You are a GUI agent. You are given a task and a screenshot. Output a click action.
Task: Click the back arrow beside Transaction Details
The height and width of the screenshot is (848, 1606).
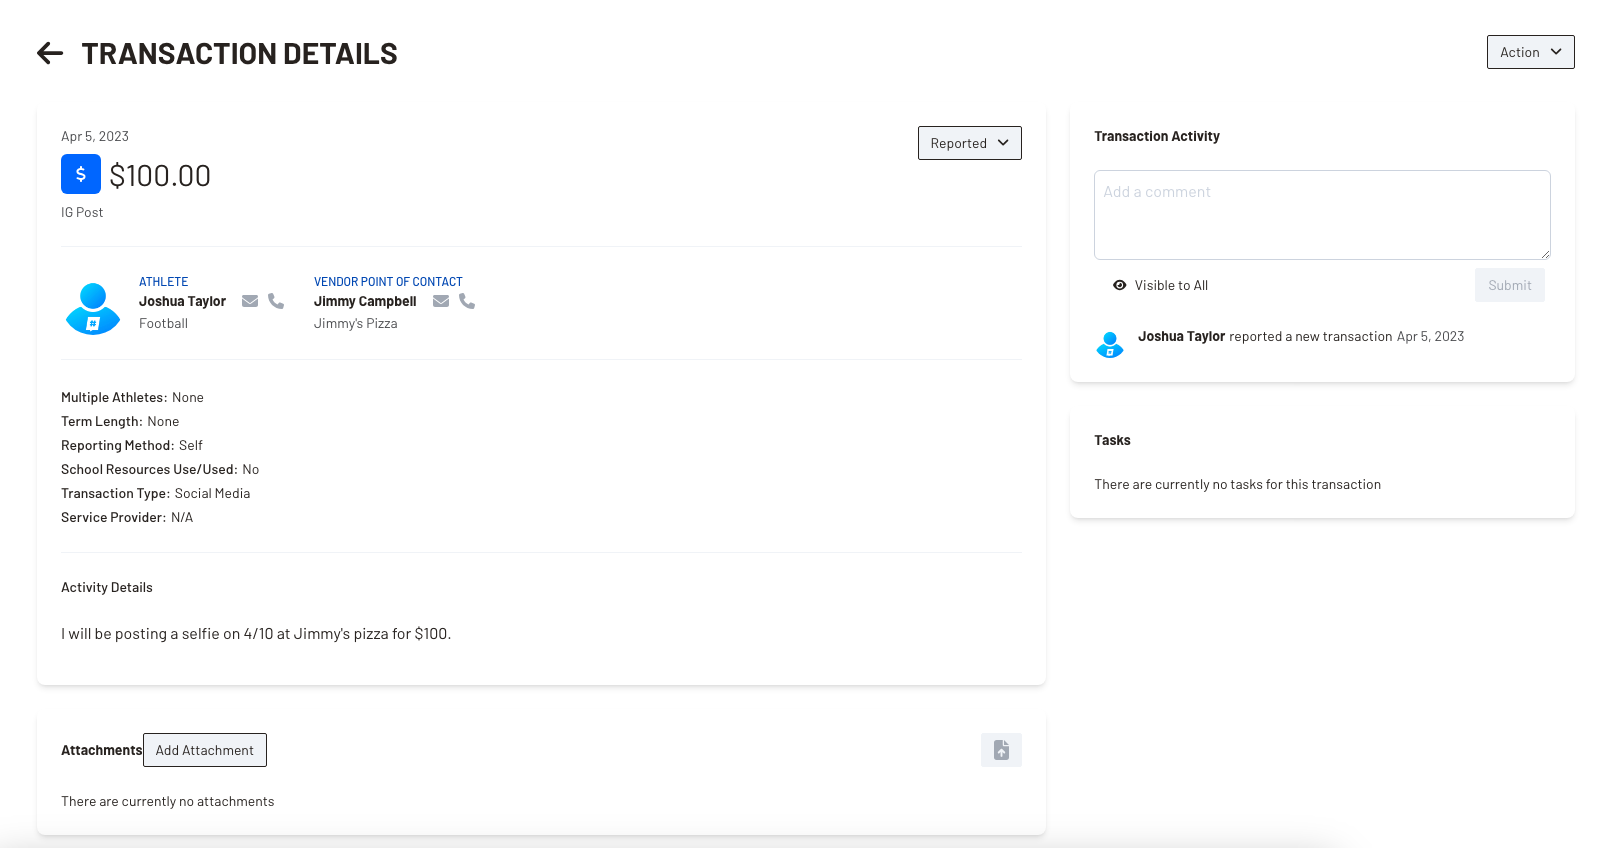click(50, 54)
